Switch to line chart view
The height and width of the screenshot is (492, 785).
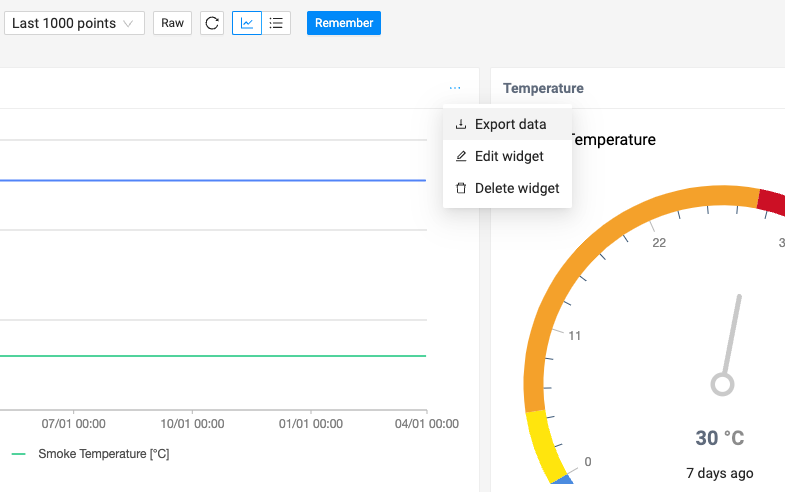[247, 23]
